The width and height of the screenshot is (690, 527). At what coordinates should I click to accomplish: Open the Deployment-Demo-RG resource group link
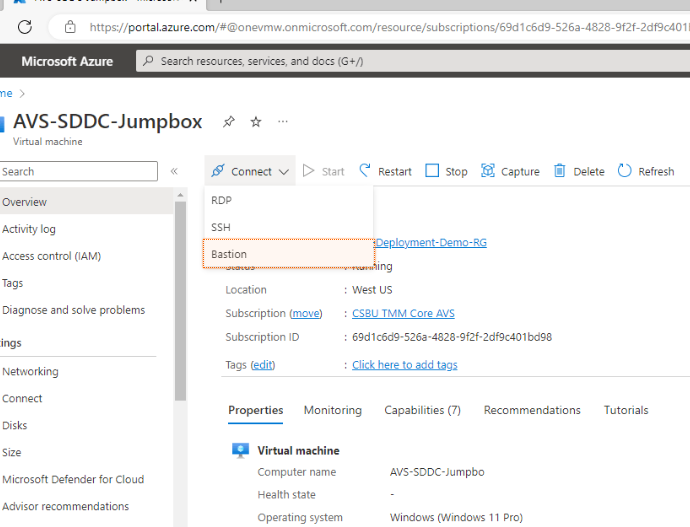click(x=431, y=242)
